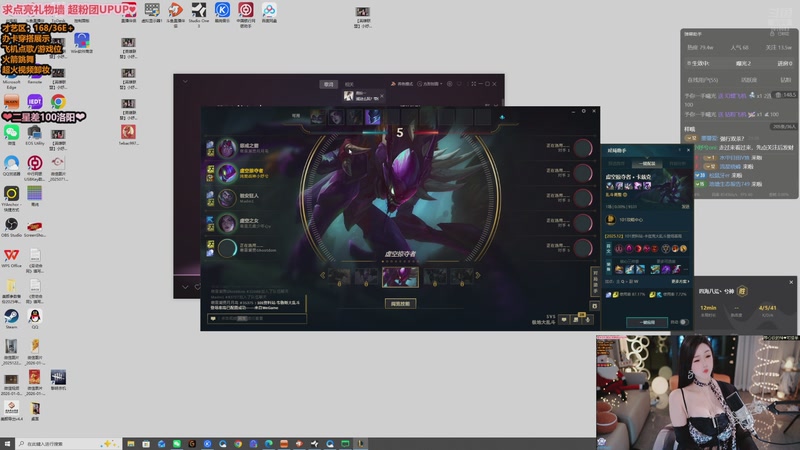Show the next skins with the right arrow

478,276
